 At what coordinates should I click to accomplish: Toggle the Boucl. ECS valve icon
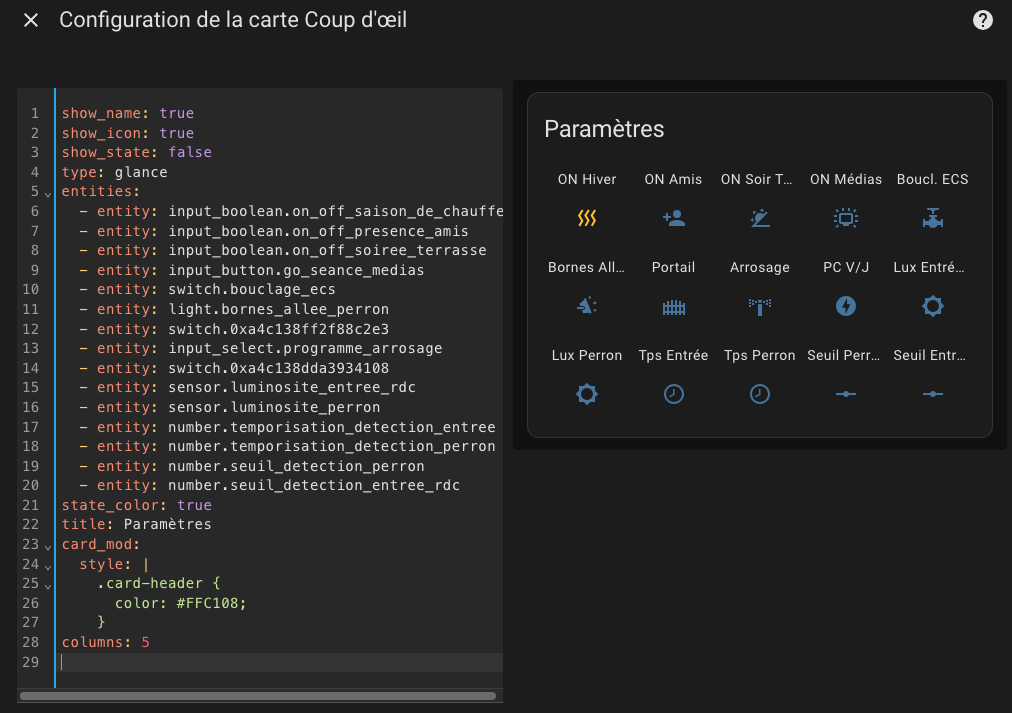point(932,218)
